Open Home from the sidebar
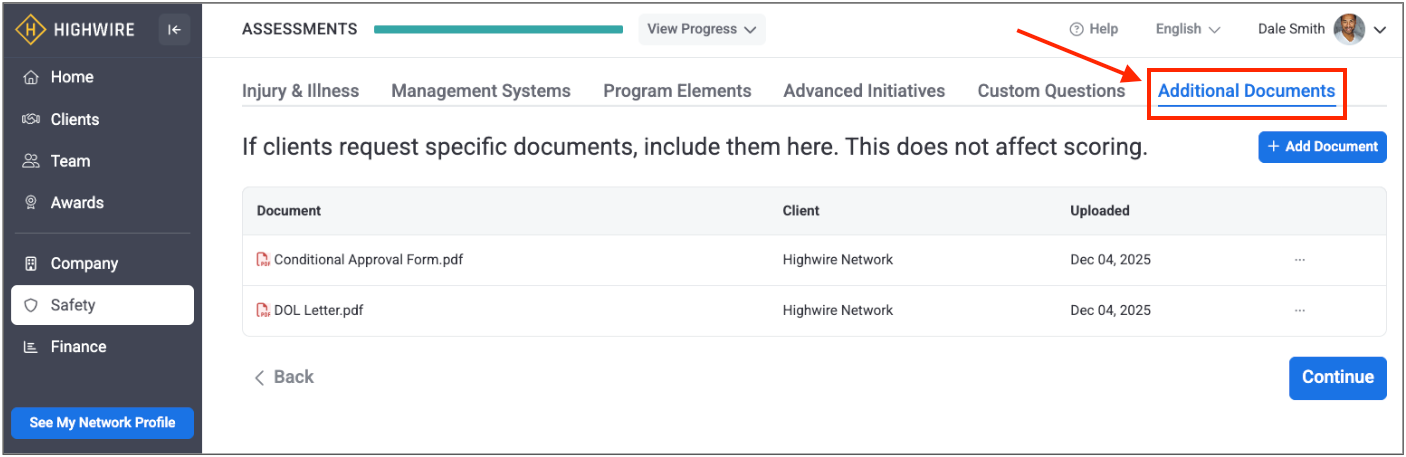Viewport: 1406px width, 457px height. point(72,77)
